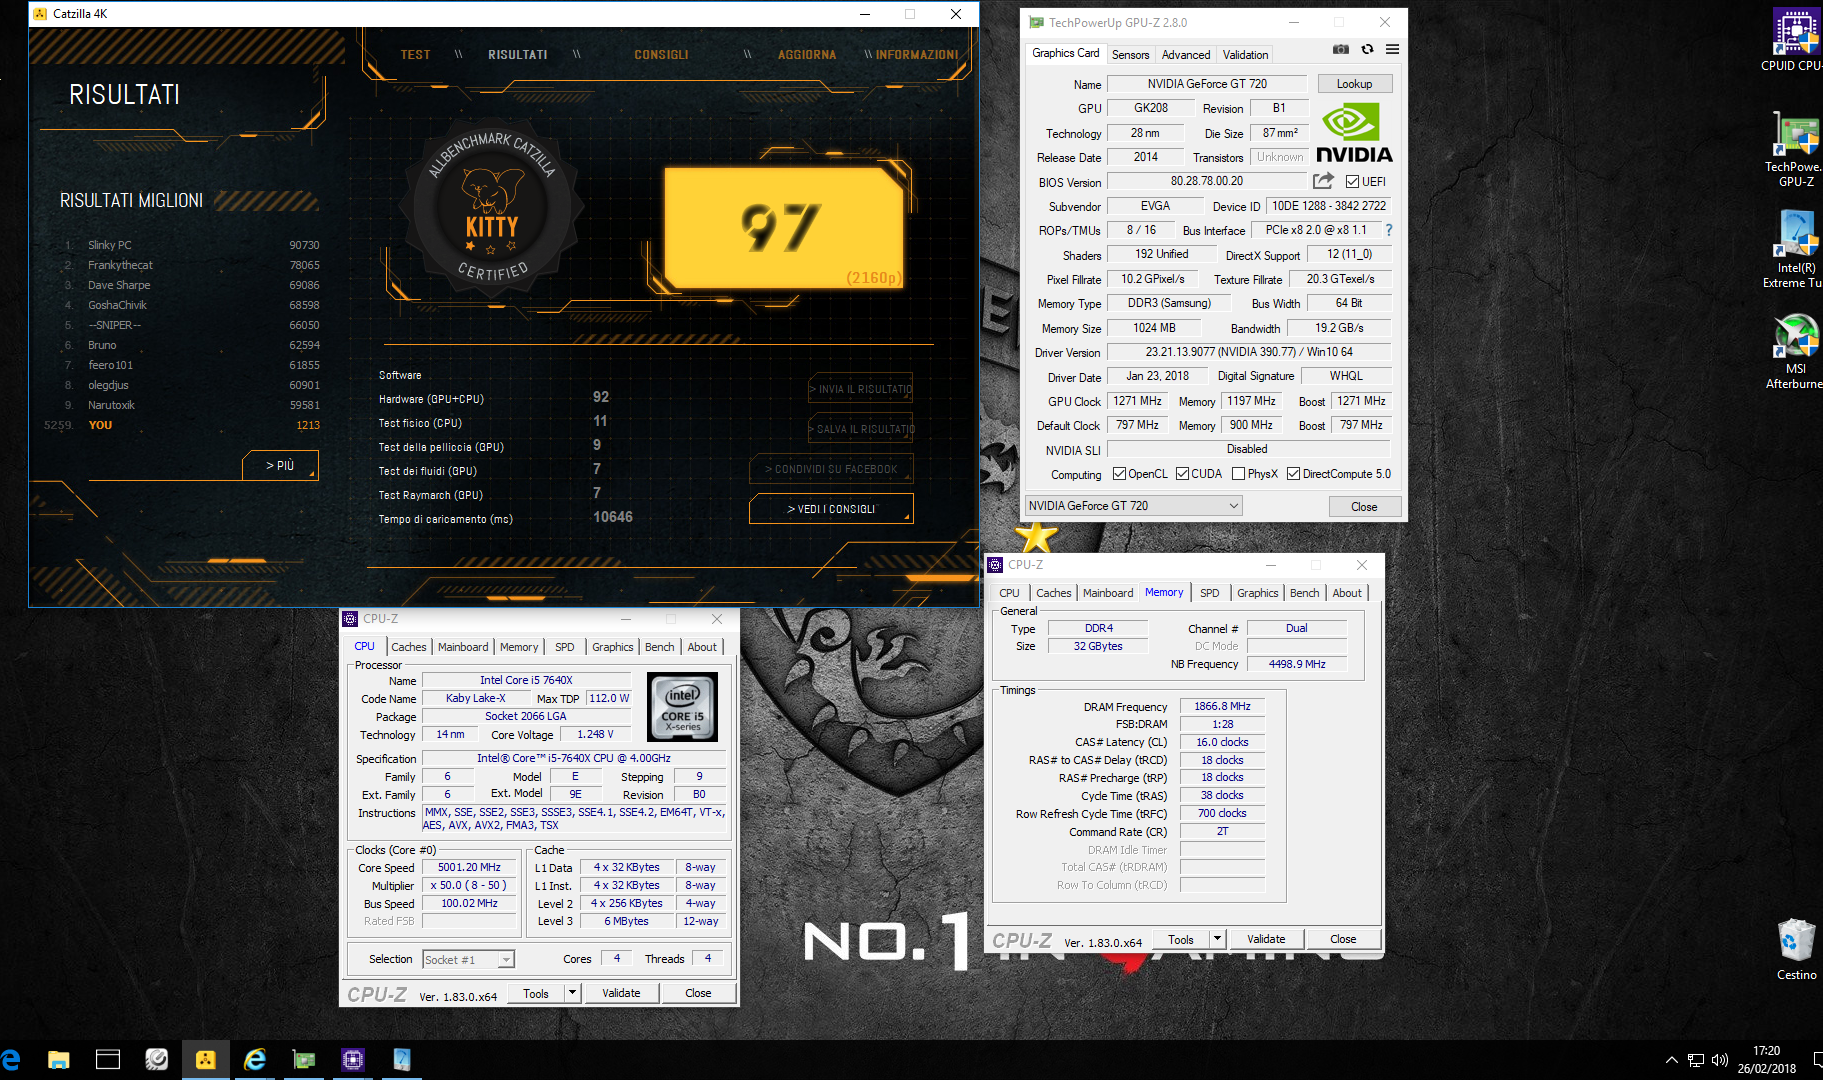Open the Socket #1 selection dropdown
The width and height of the screenshot is (1823, 1080).
point(468,960)
